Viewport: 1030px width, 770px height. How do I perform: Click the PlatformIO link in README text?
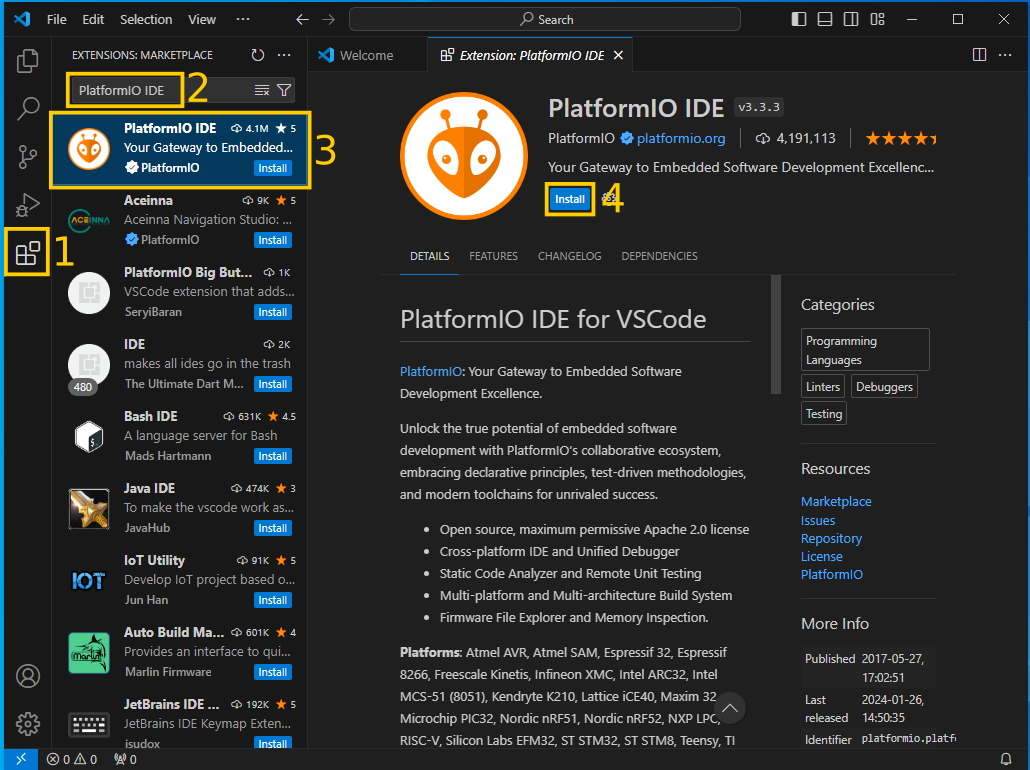(431, 371)
